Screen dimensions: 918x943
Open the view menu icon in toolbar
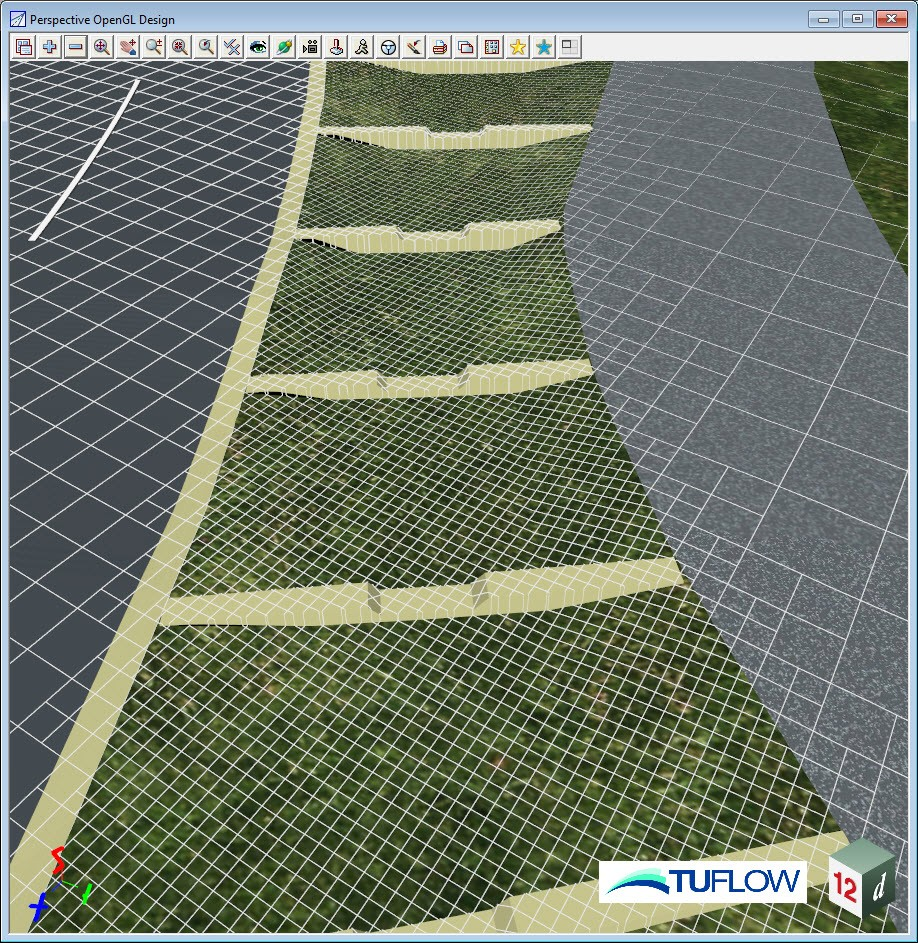click(x=24, y=47)
